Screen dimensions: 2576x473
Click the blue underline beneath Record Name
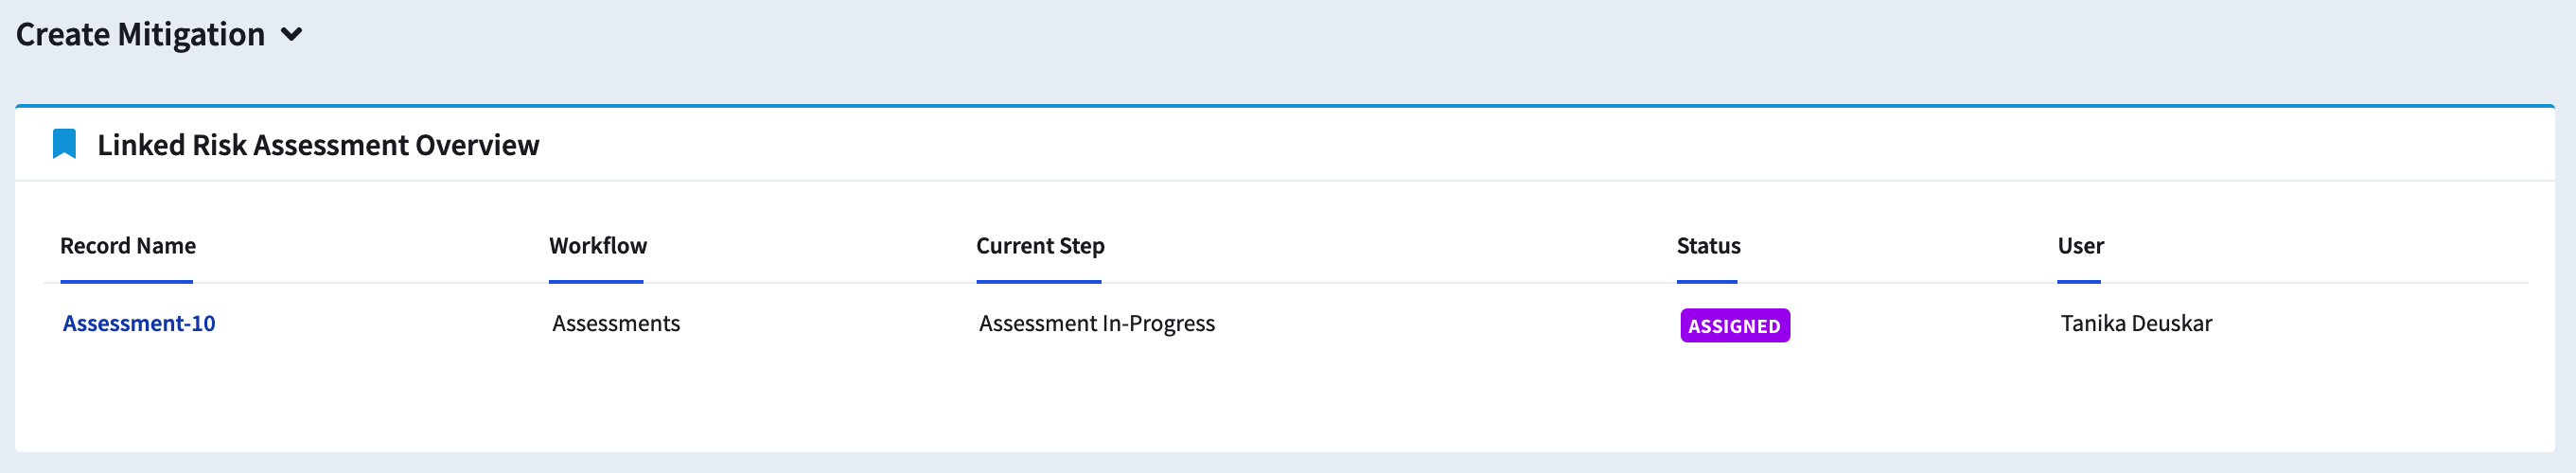click(126, 282)
